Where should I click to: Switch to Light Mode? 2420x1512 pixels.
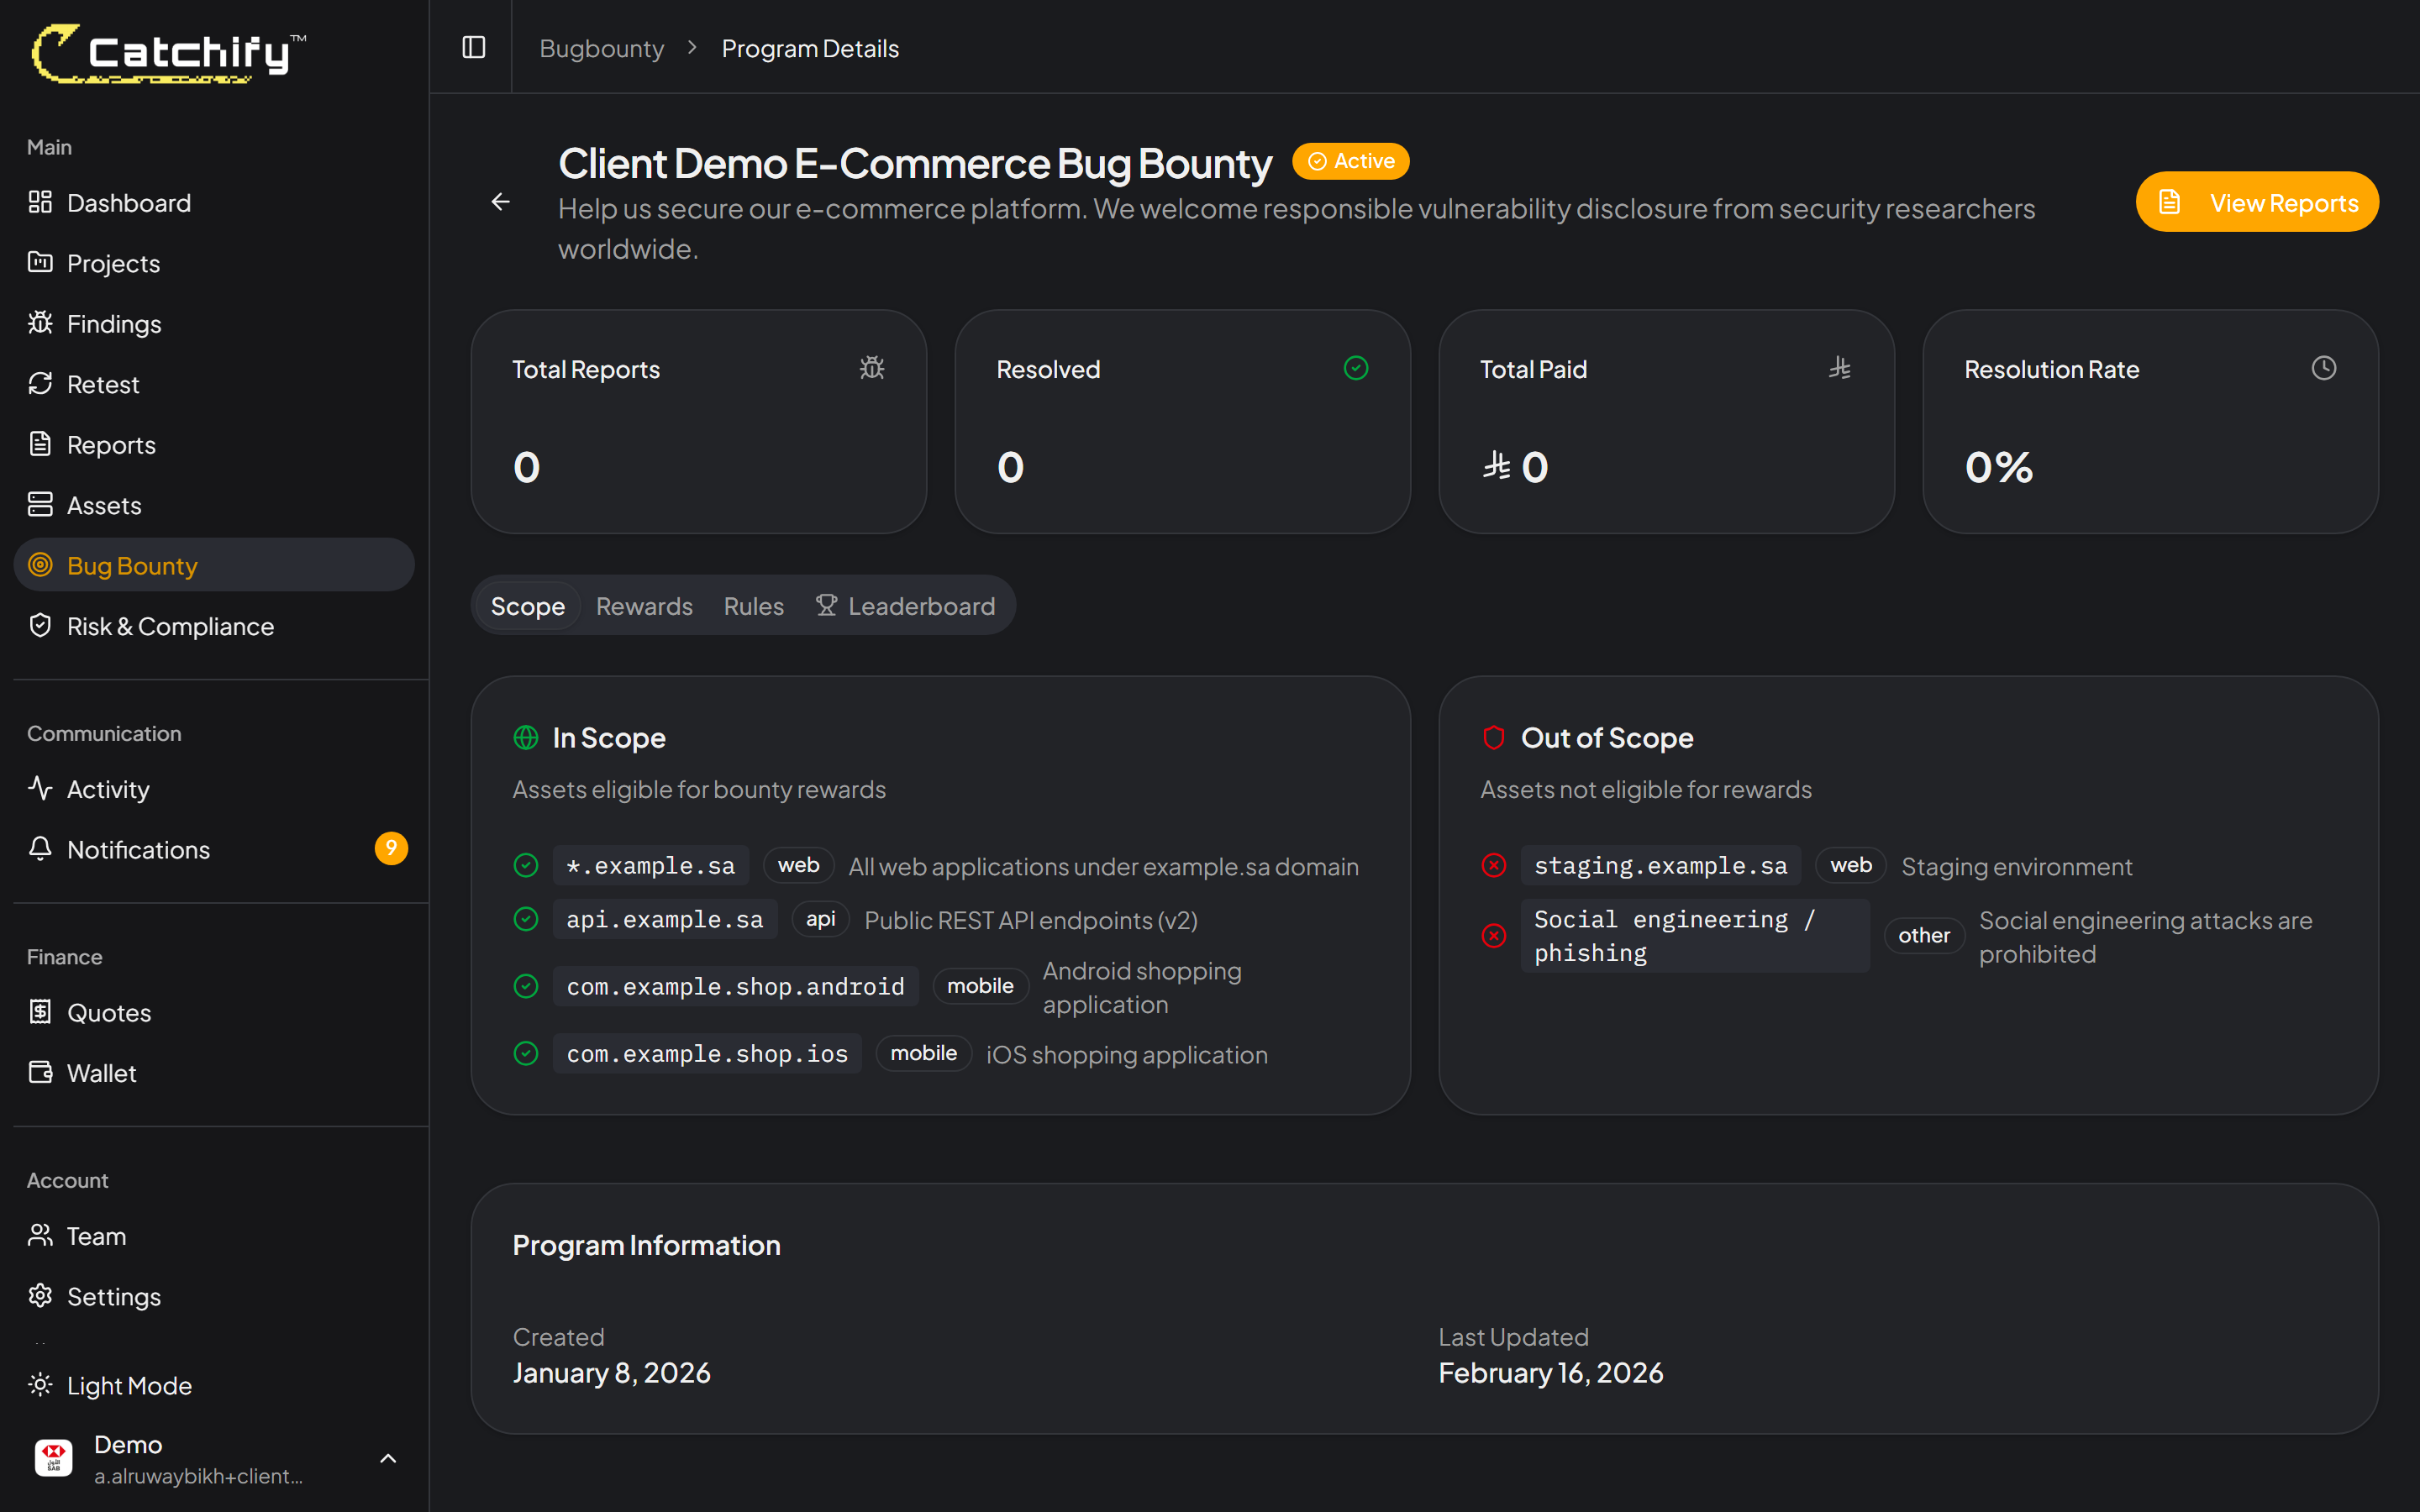coord(41,1385)
